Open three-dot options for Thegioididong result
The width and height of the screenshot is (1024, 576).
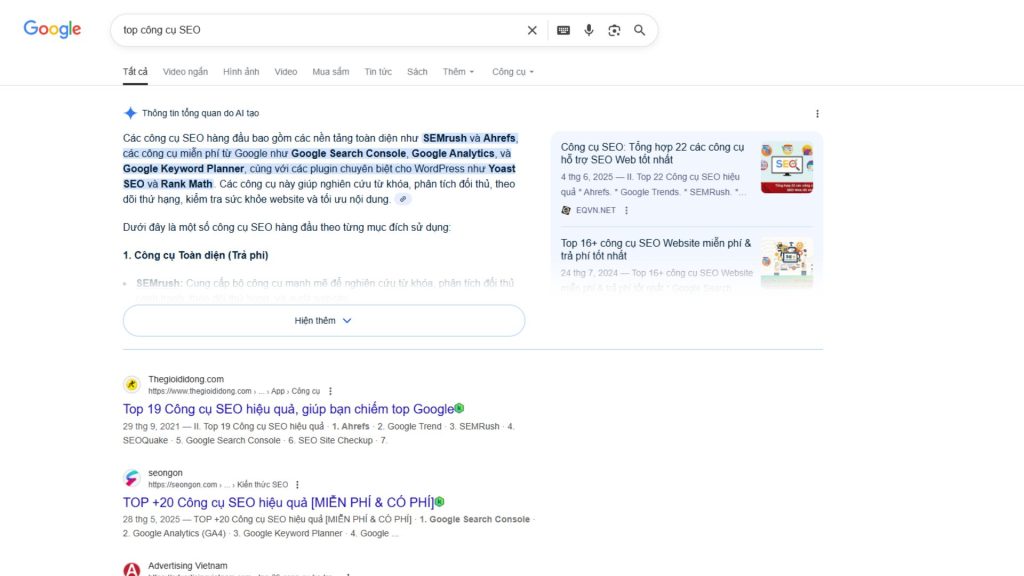pos(331,391)
